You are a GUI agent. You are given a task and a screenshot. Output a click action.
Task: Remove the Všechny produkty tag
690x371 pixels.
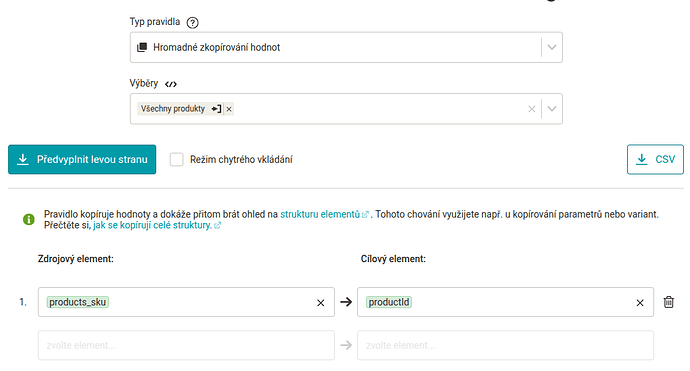[x=229, y=109]
